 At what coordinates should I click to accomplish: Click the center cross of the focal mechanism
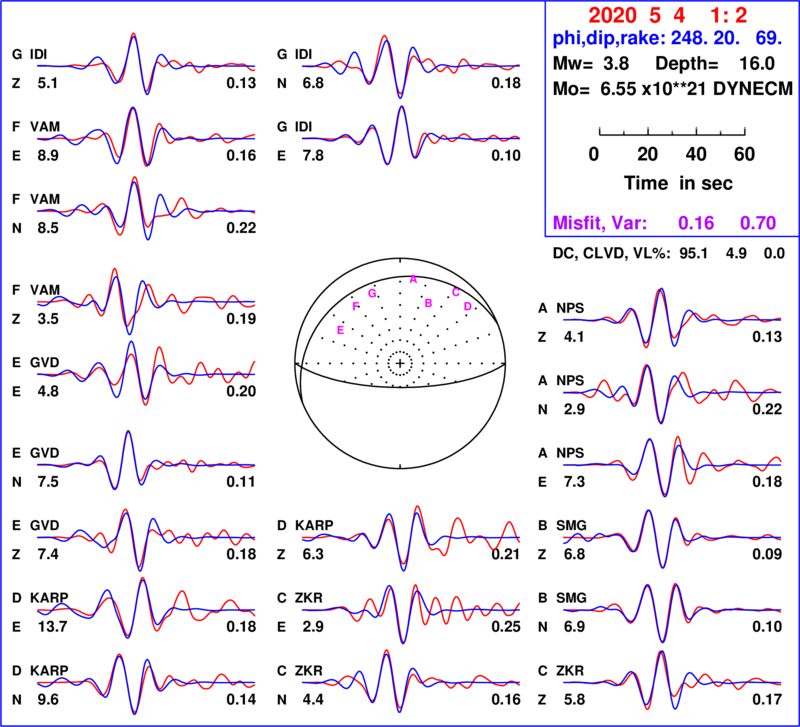tap(400, 363)
